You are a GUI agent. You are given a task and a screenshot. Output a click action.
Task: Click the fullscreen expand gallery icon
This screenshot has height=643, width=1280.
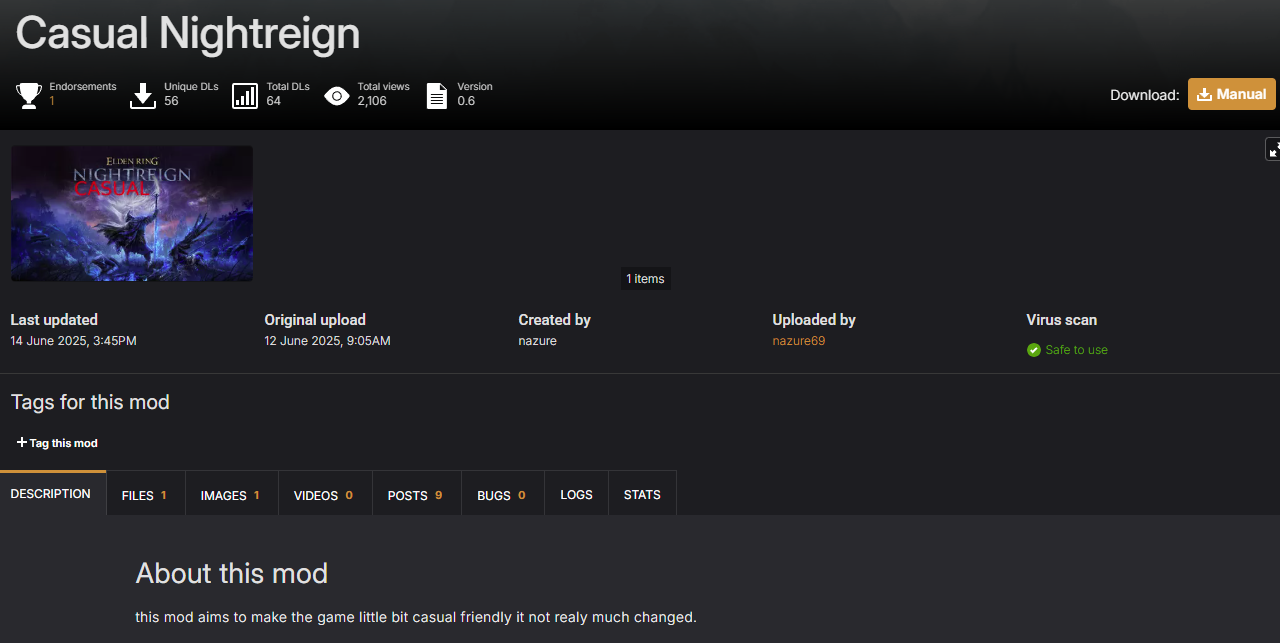pyautogui.click(x=1273, y=149)
